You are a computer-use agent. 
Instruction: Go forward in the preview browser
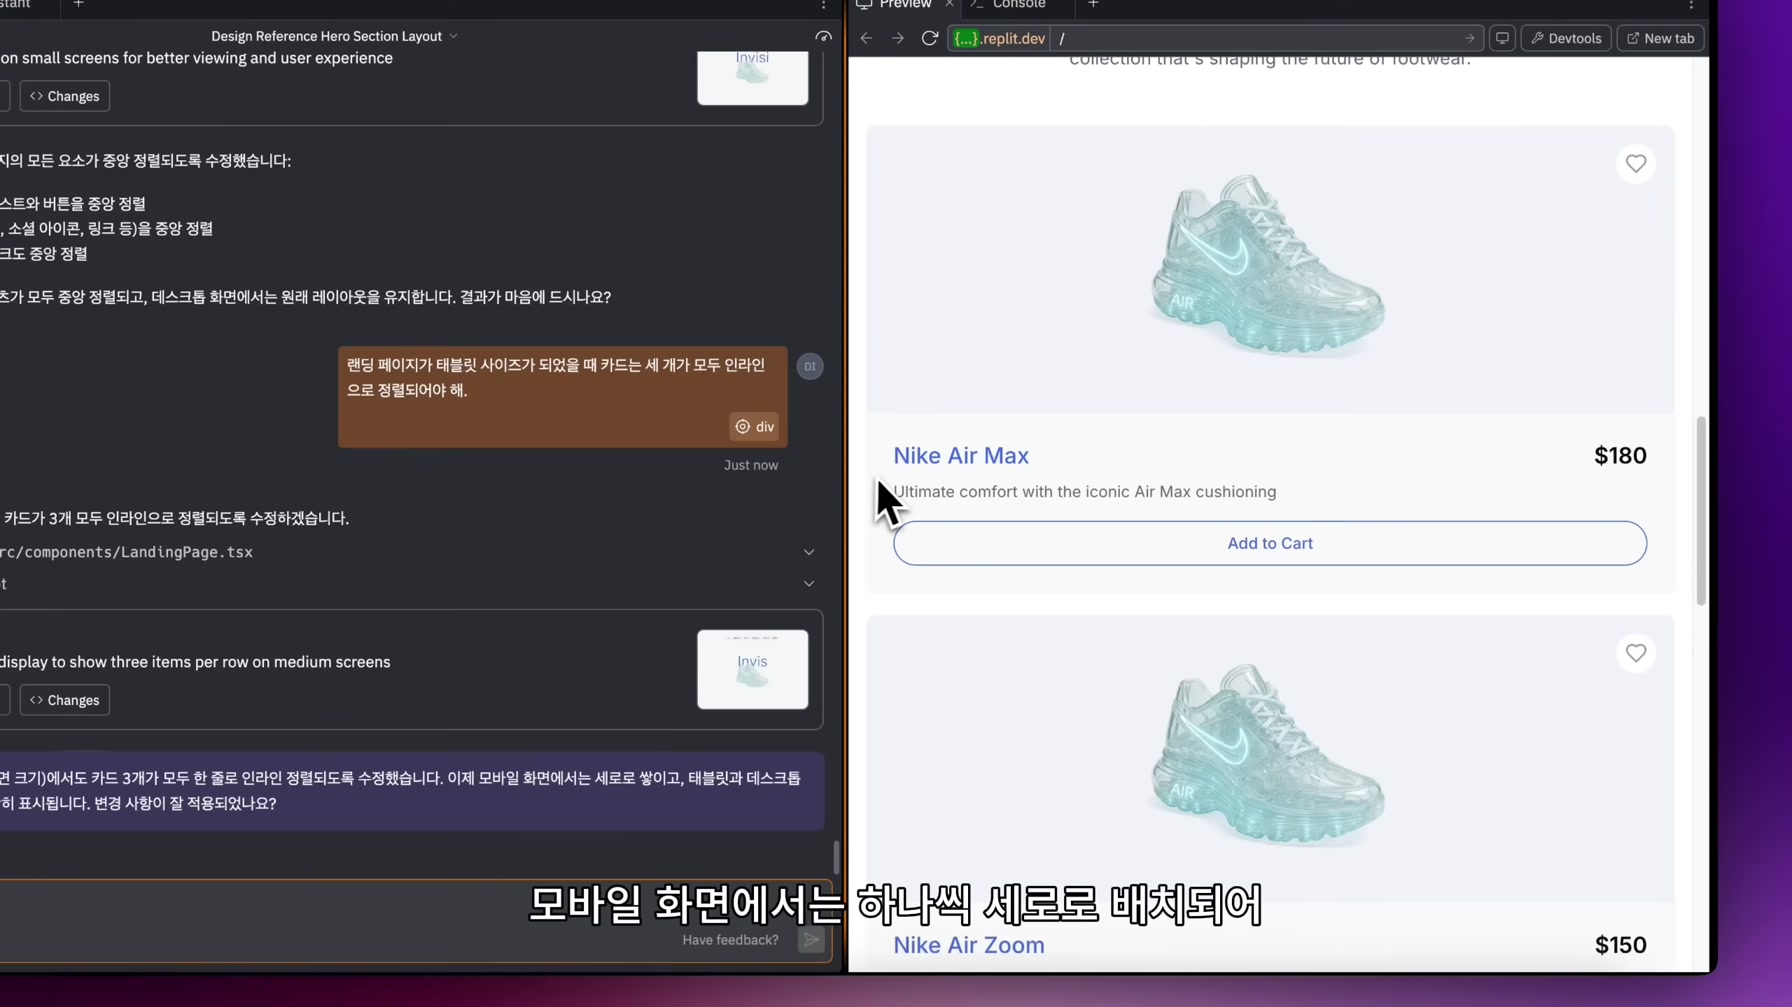[898, 38]
